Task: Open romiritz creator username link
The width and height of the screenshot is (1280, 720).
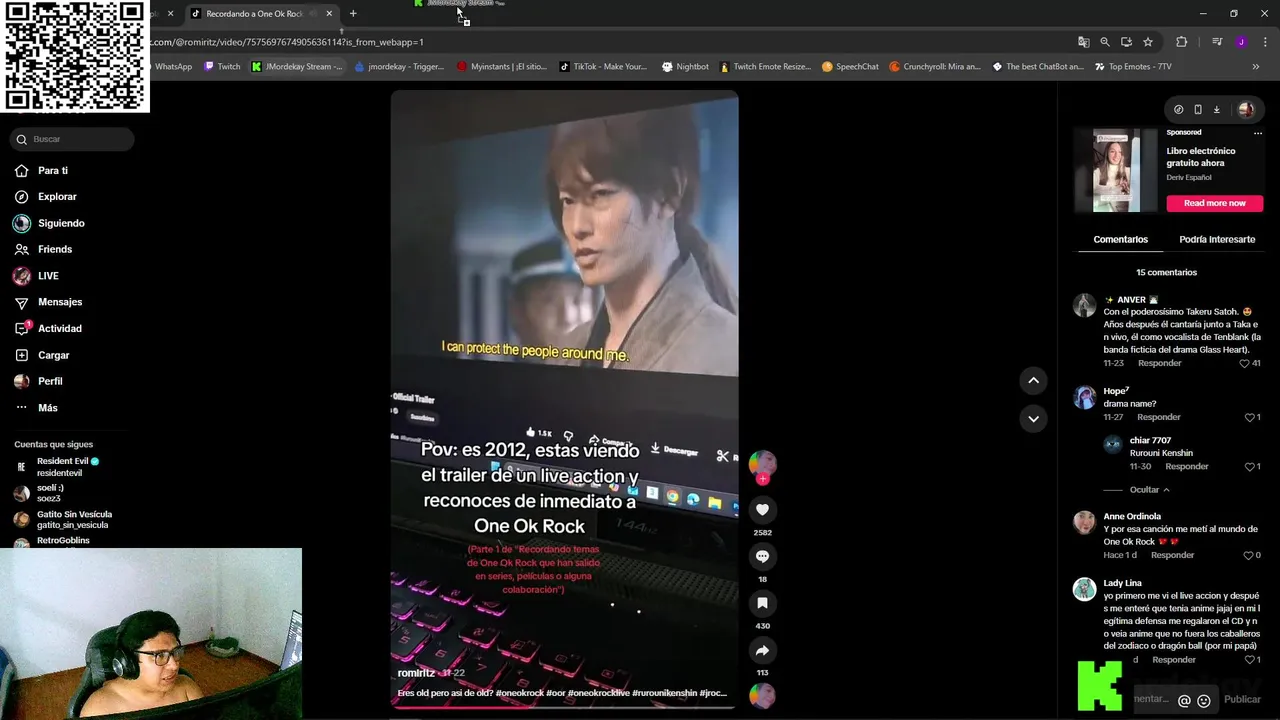Action: 416,673
